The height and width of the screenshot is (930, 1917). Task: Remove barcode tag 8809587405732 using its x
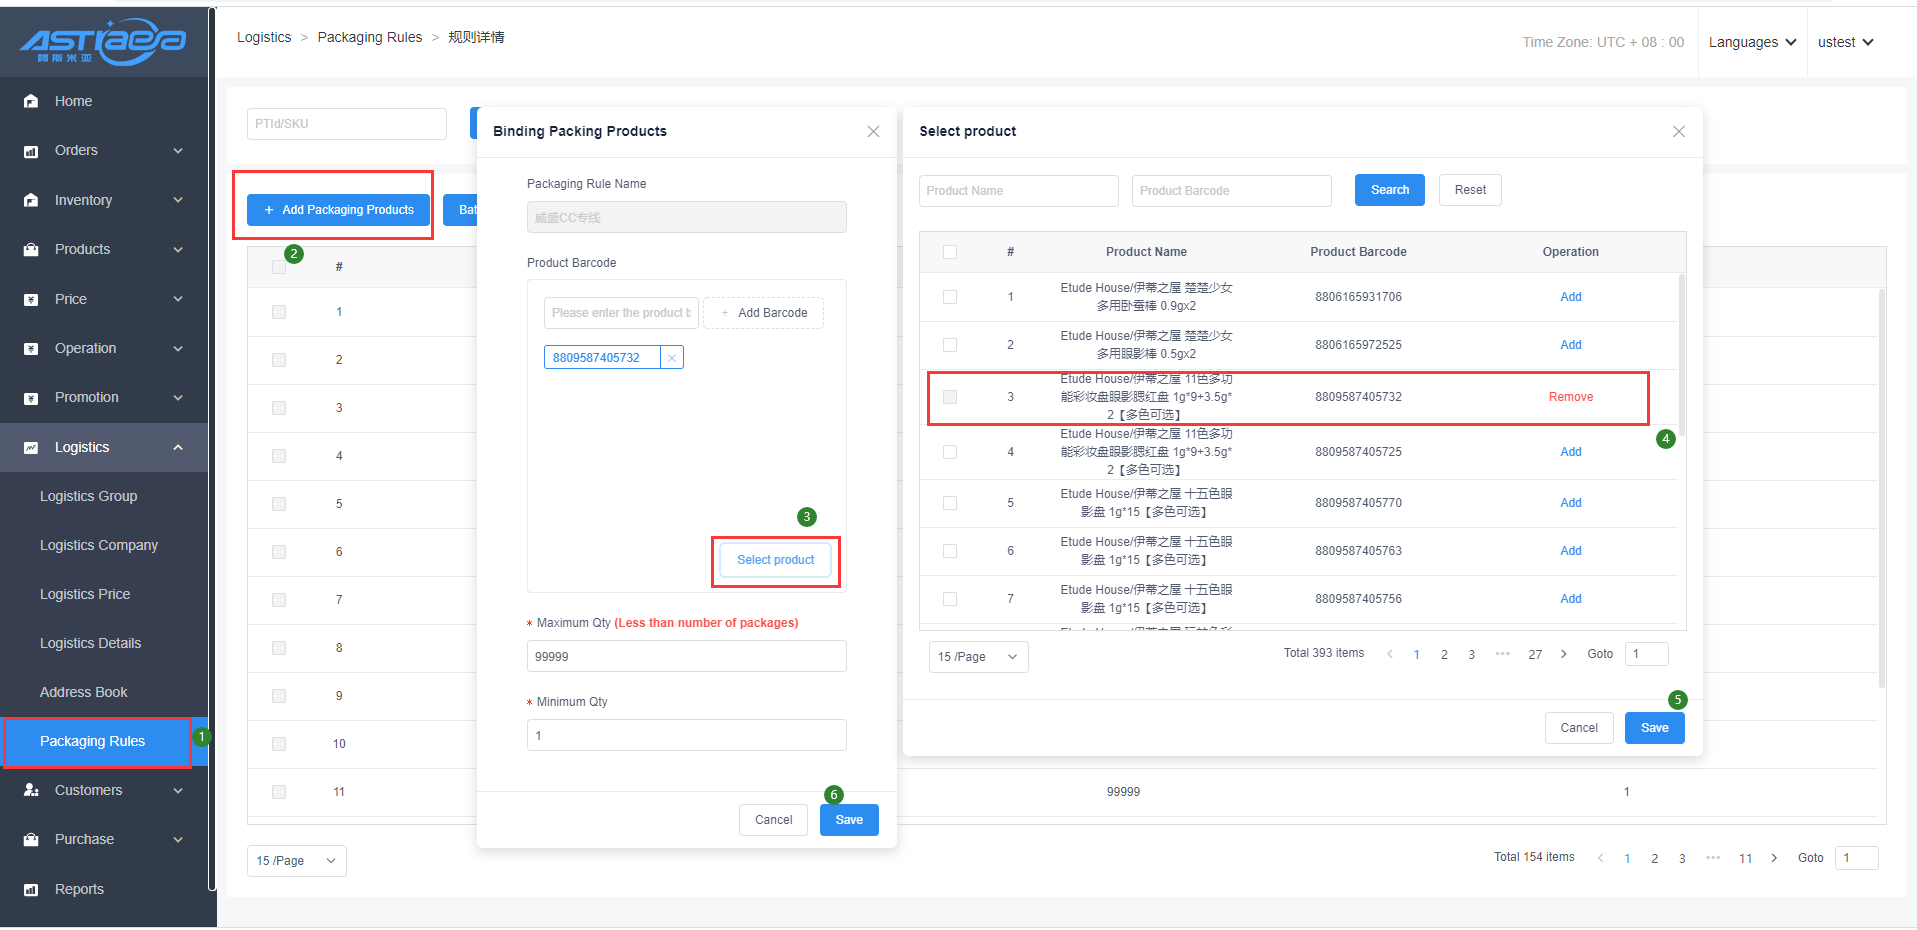tap(672, 358)
